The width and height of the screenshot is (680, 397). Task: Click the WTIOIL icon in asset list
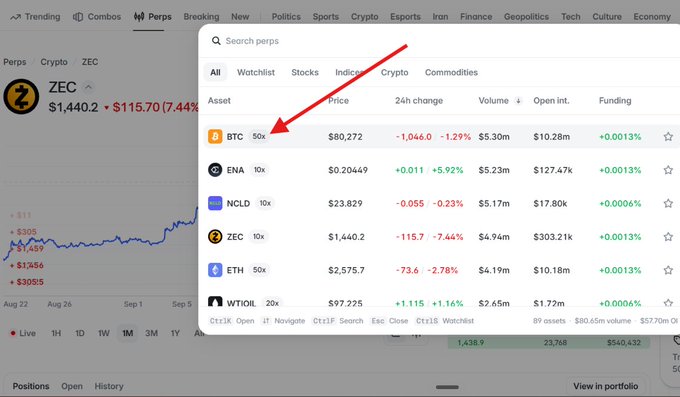click(215, 302)
